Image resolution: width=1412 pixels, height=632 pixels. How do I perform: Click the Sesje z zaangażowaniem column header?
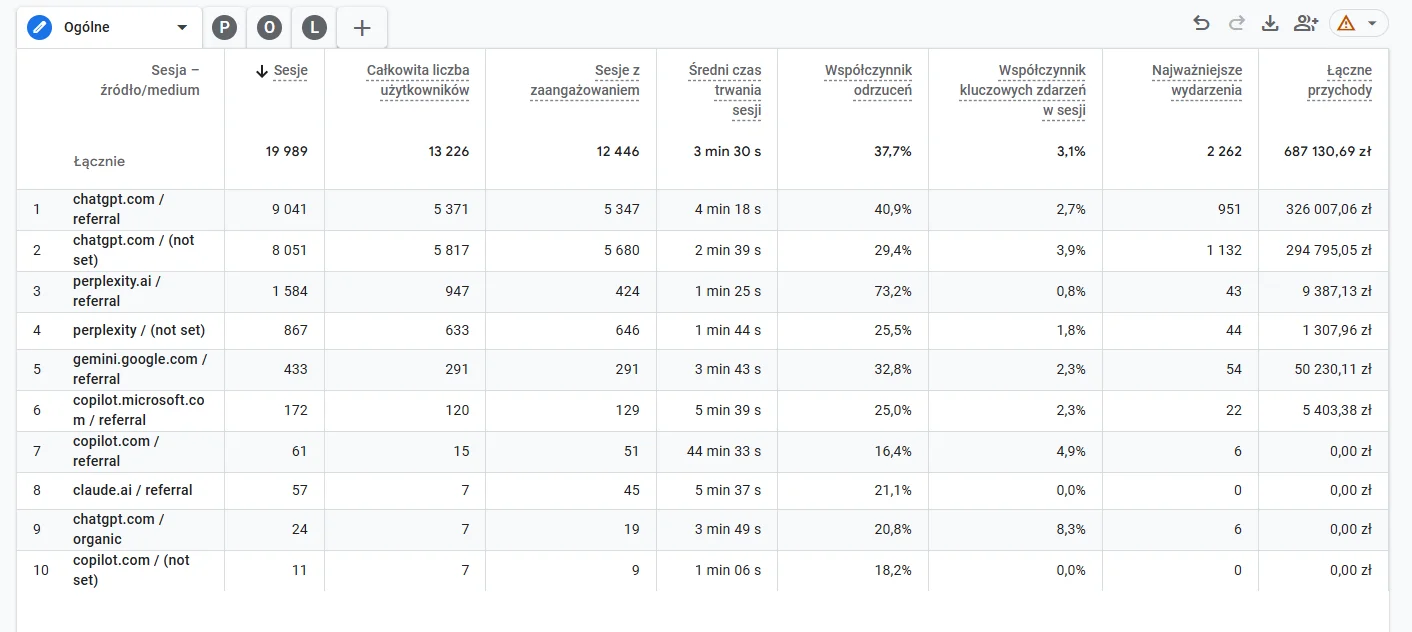[x=585, y=80]
